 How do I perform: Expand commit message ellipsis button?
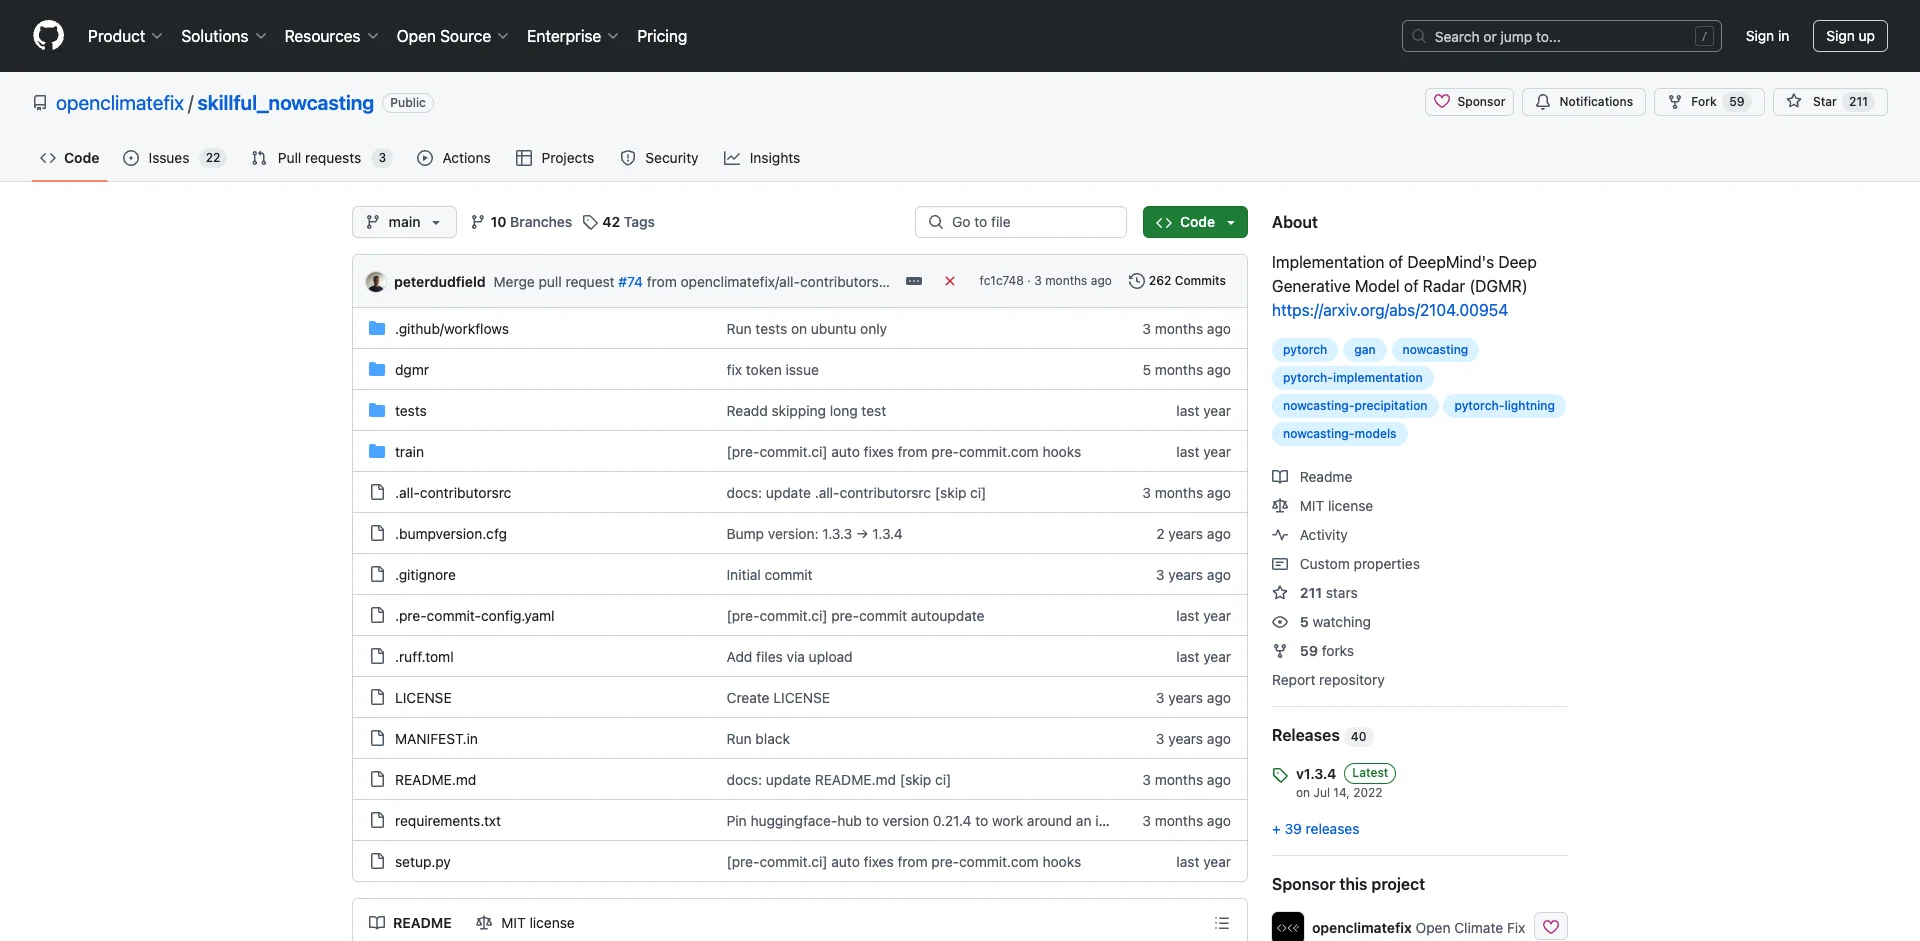tap(914, 281)
